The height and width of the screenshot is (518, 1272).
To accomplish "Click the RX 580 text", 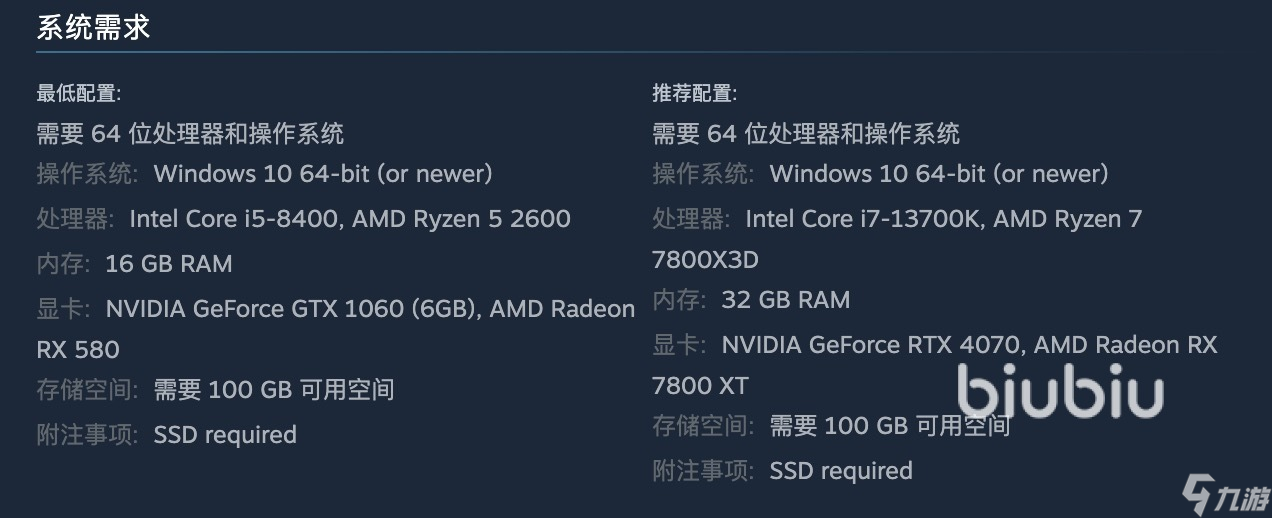I will tap(78, 350).
